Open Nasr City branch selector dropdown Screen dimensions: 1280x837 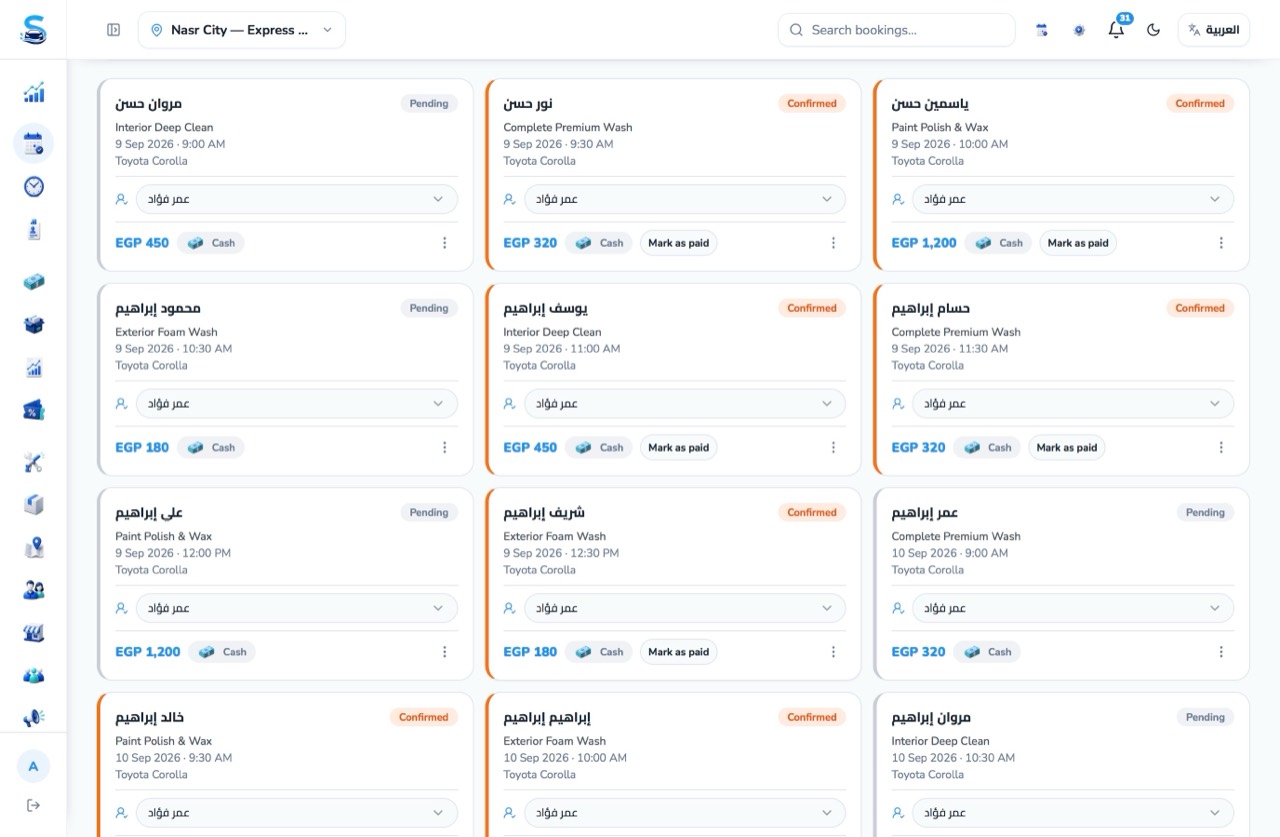click(x=242, y=30)
